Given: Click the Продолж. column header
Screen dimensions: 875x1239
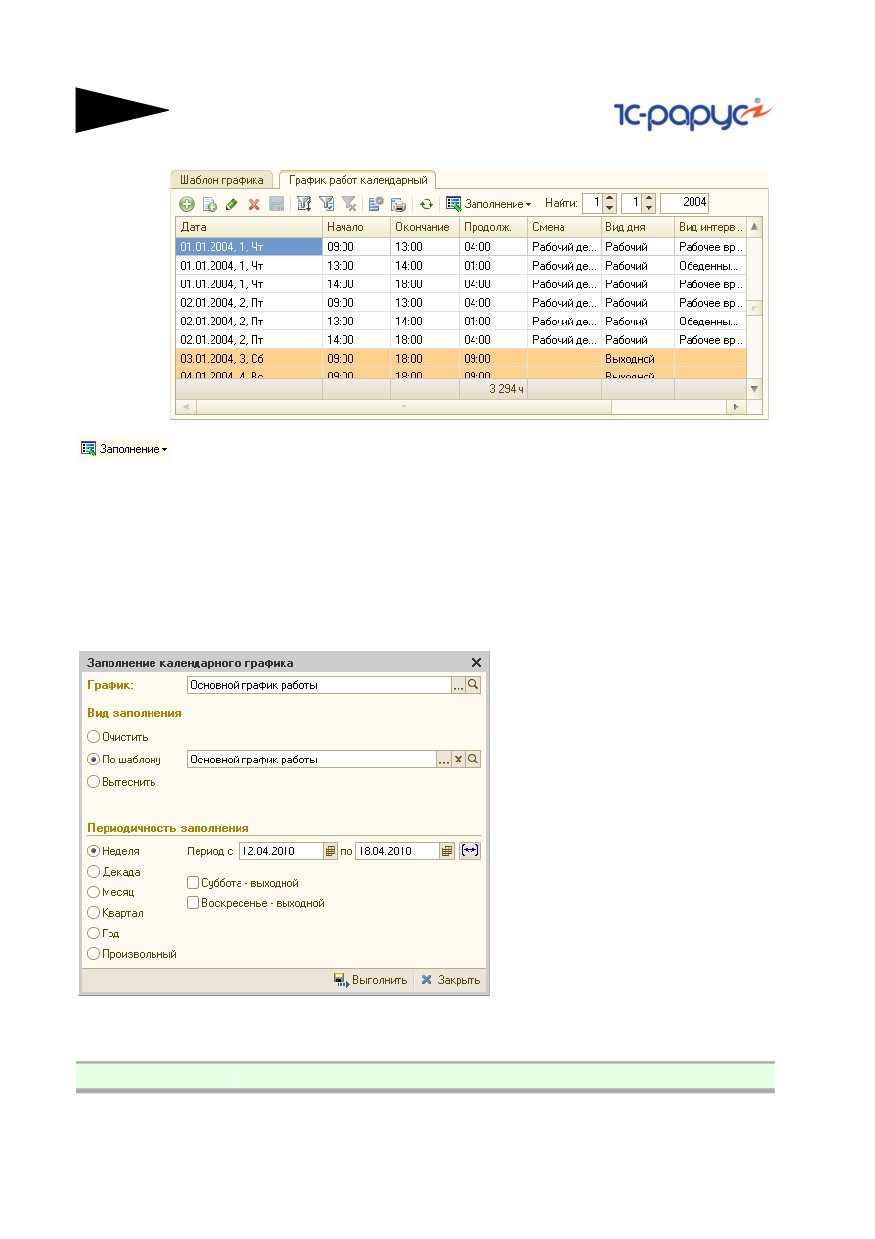Looking at the screenshot, I should [494, 227].
